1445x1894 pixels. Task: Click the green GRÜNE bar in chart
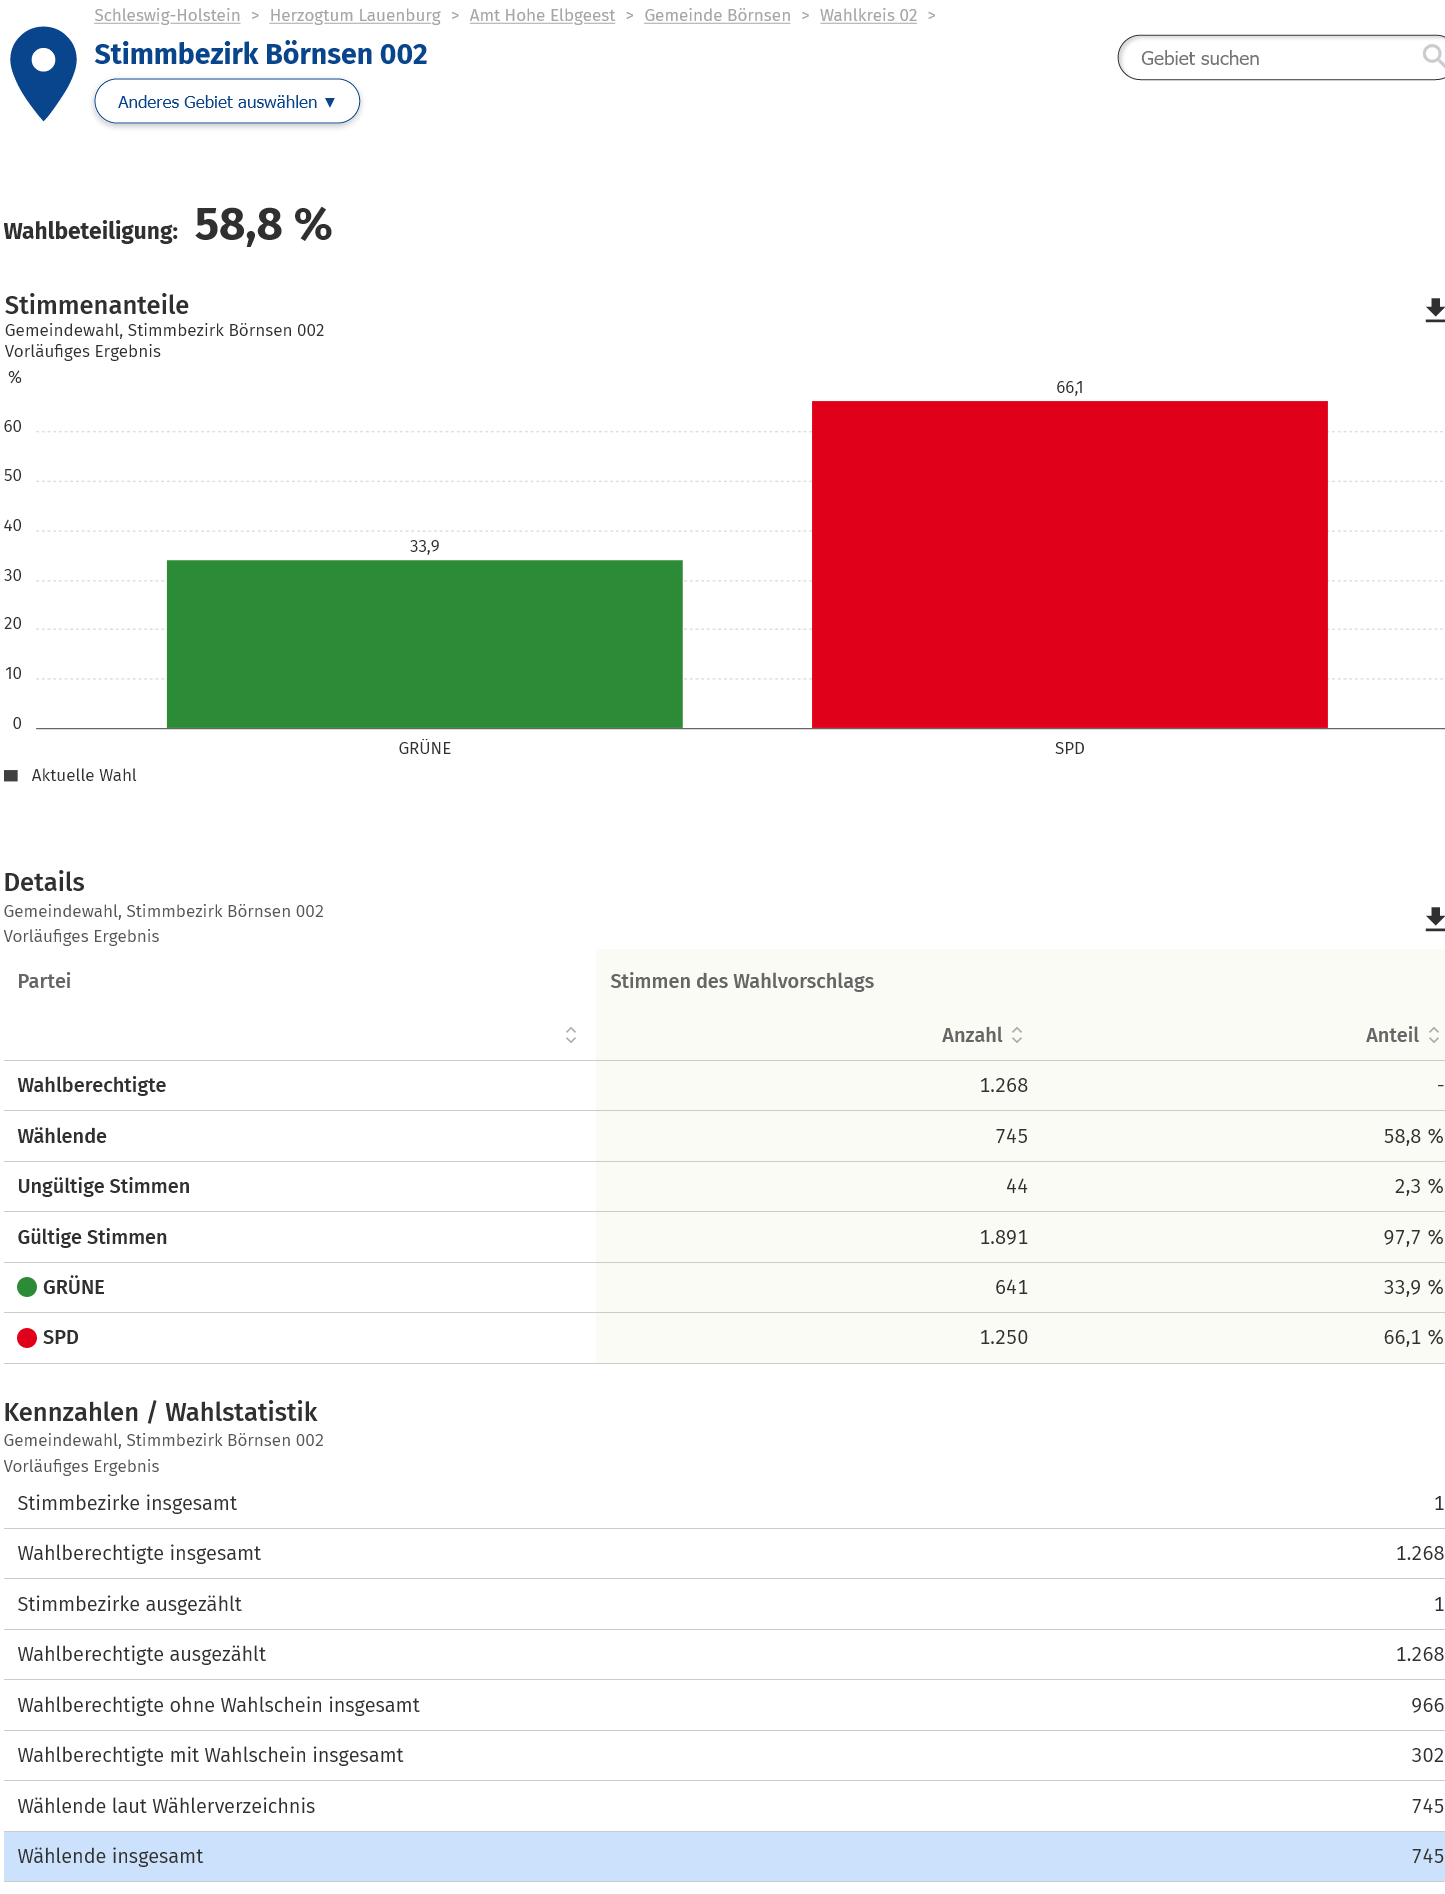coord(424,644)
